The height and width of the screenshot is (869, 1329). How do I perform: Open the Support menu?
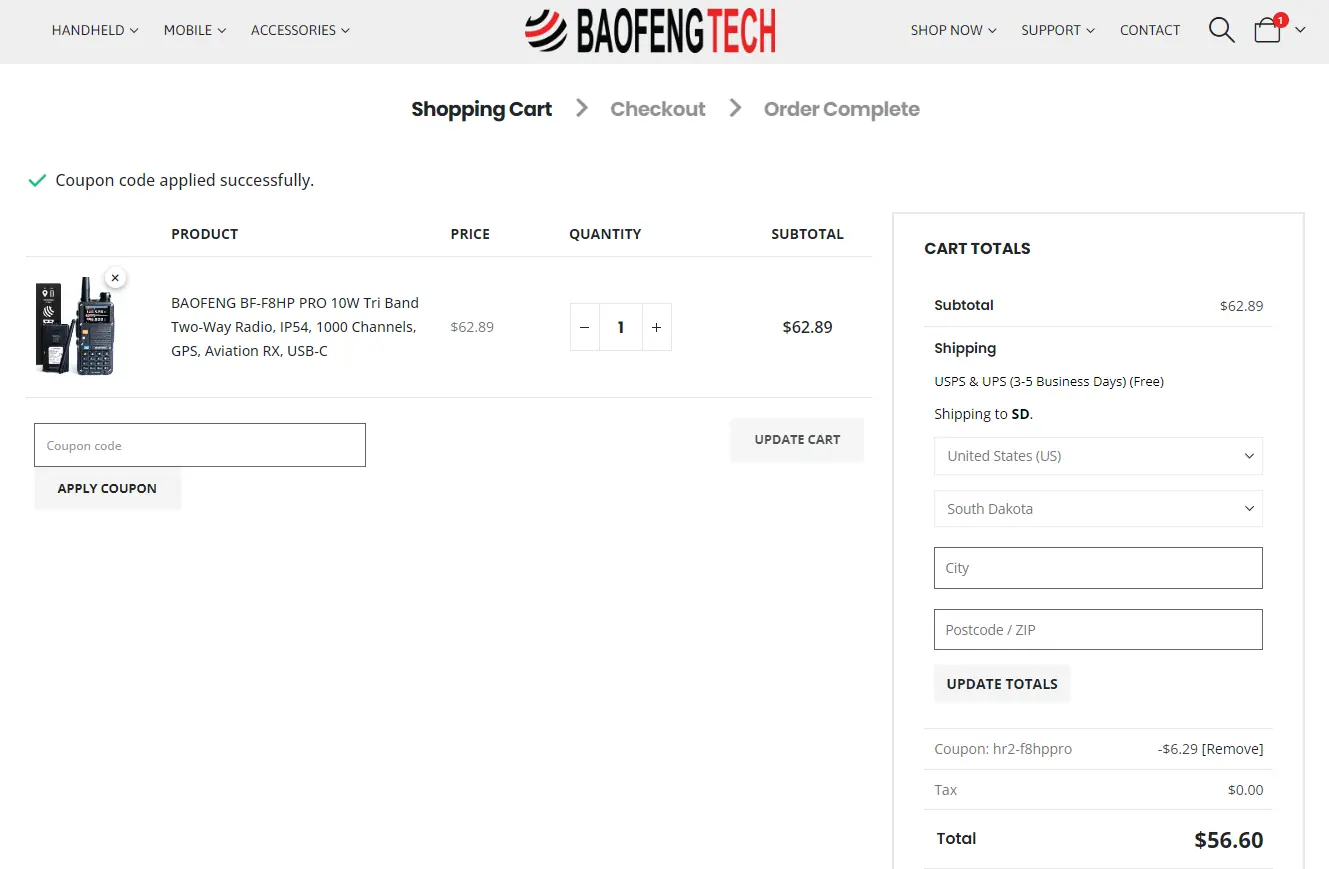[1058, 30]
